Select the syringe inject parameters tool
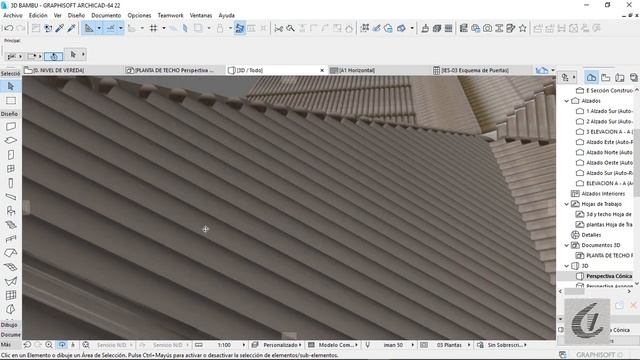This screenshot has height=360, width=640. (71, 28)
